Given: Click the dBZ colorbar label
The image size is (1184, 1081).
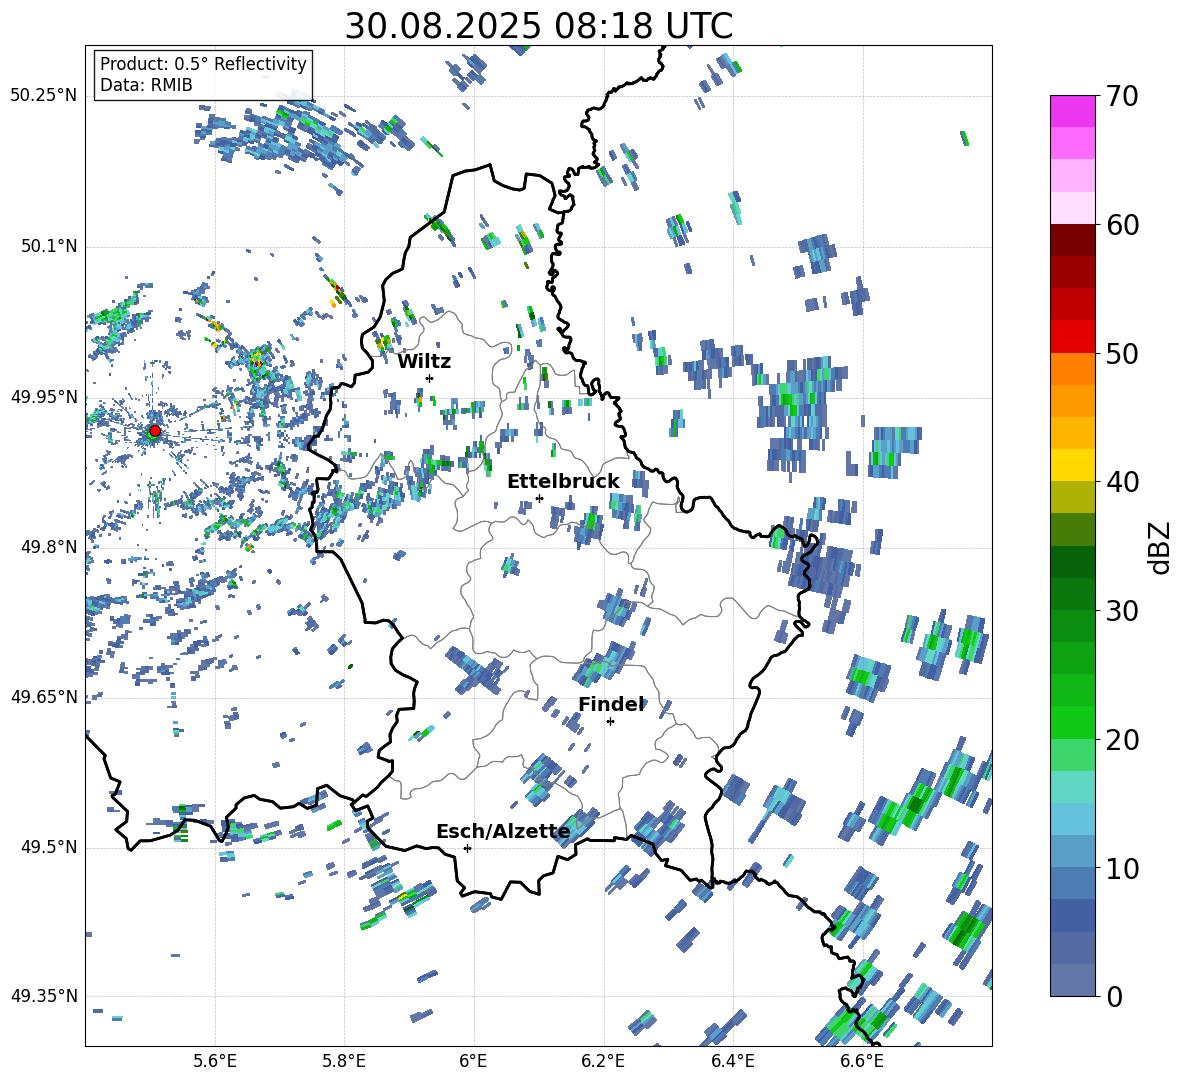Looking at the screenshot, I should coord(1161,547).
